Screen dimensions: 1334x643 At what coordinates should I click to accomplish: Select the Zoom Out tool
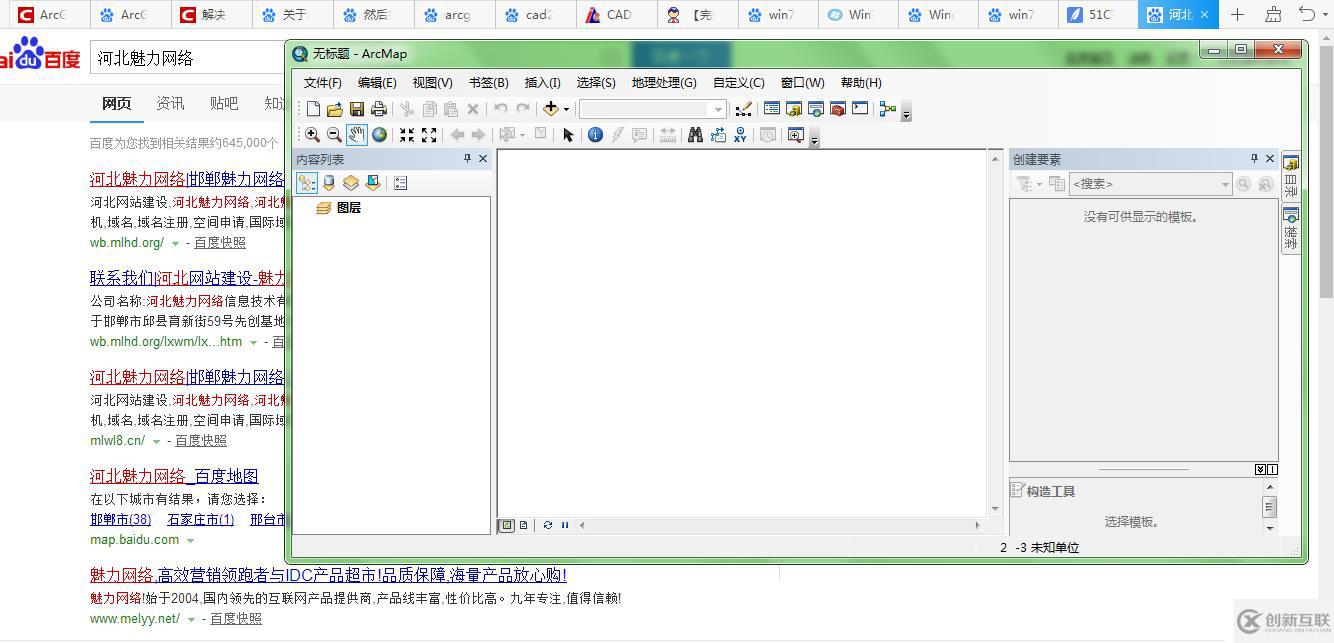(x=335, y=135)
